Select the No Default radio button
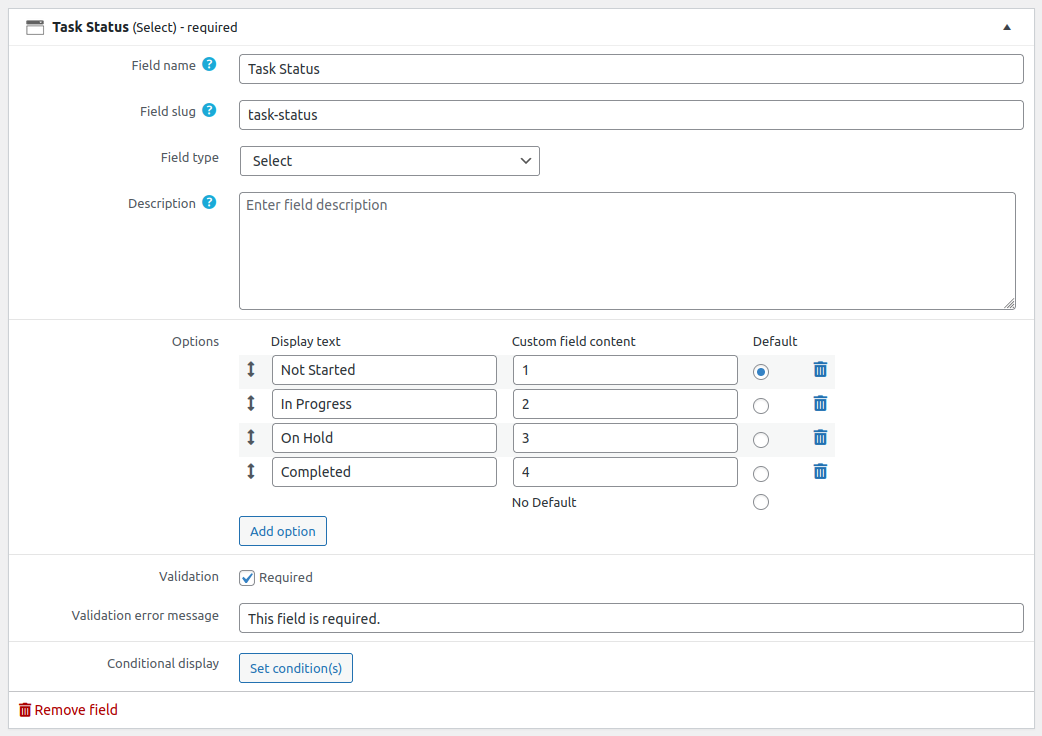 pyautogui.click(x=761, y=502)
